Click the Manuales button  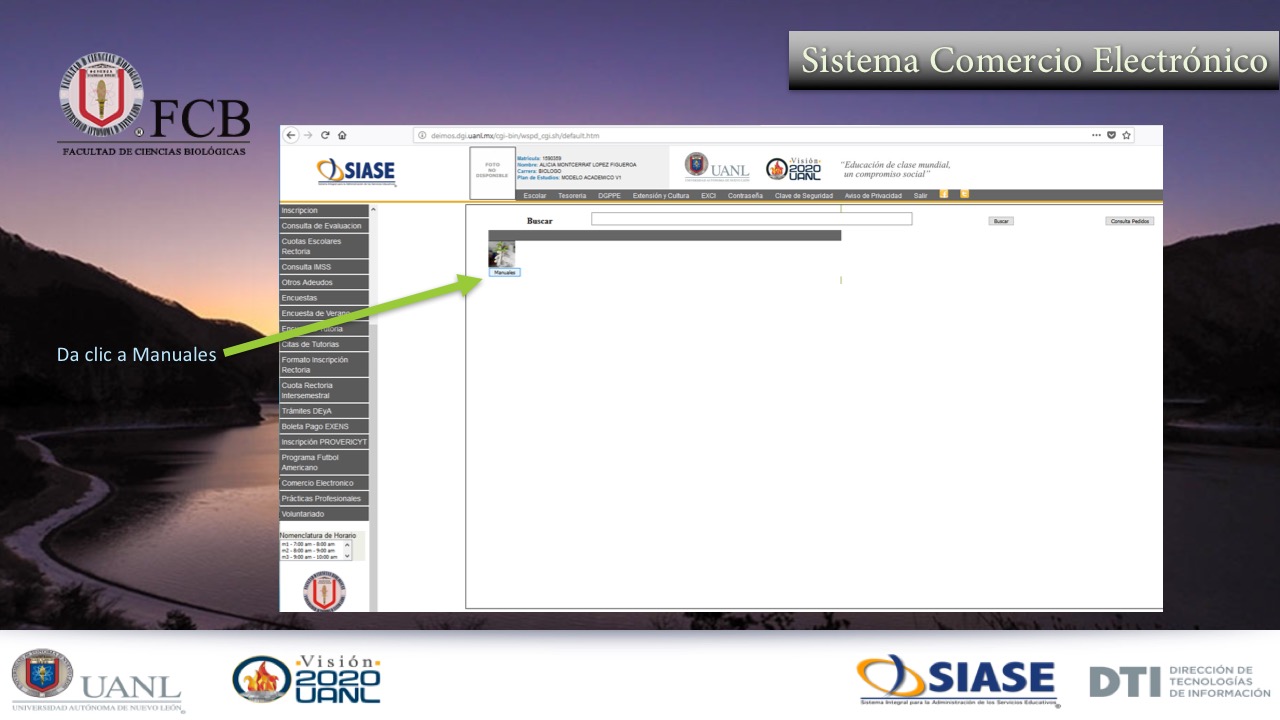point(505,272)
